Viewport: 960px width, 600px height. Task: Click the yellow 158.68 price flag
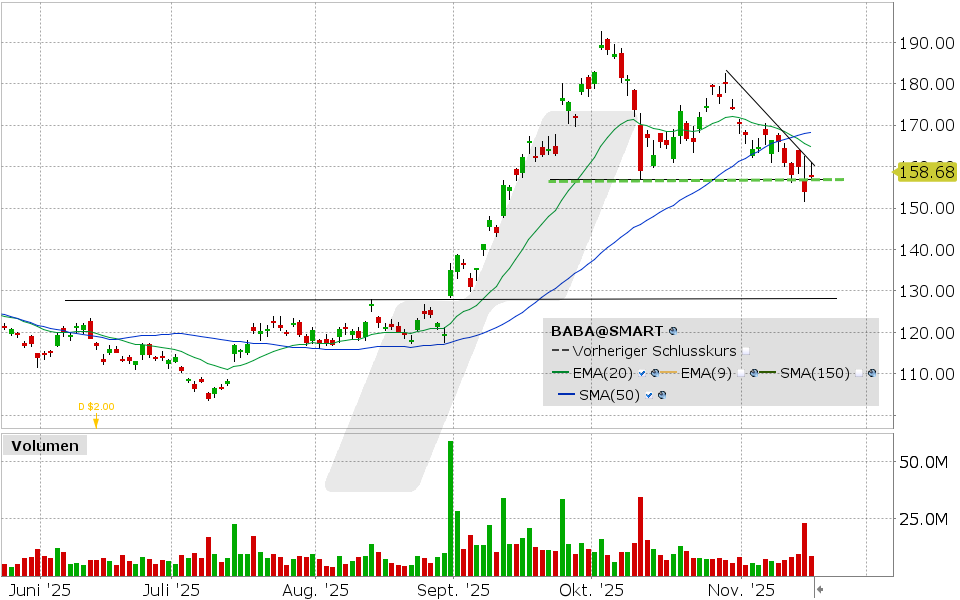pyautogui.click(x=926, y=172)
